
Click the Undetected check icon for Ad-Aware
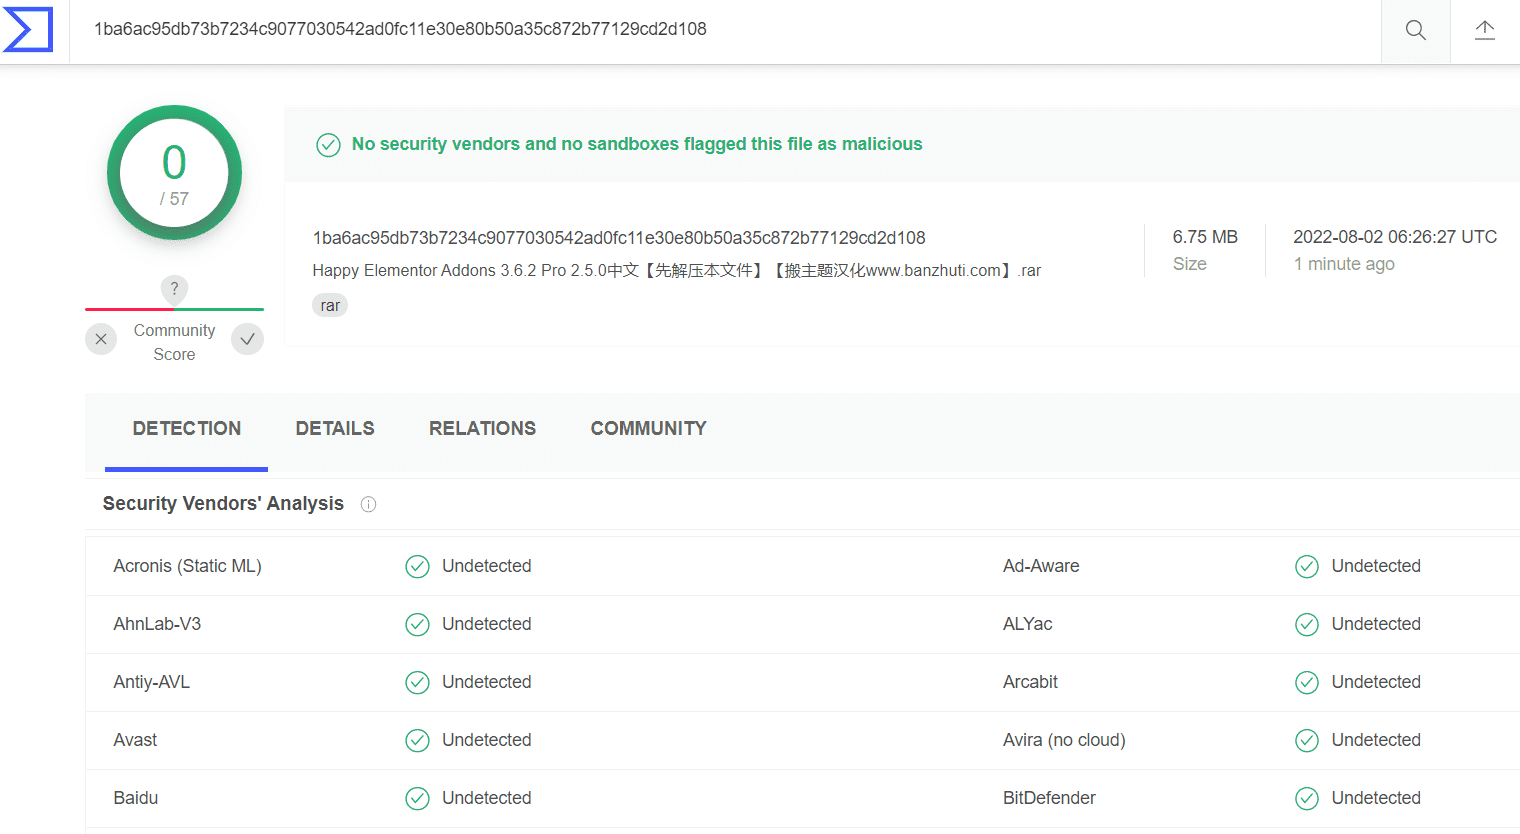pyautogui.click(x=1307, y=567)
